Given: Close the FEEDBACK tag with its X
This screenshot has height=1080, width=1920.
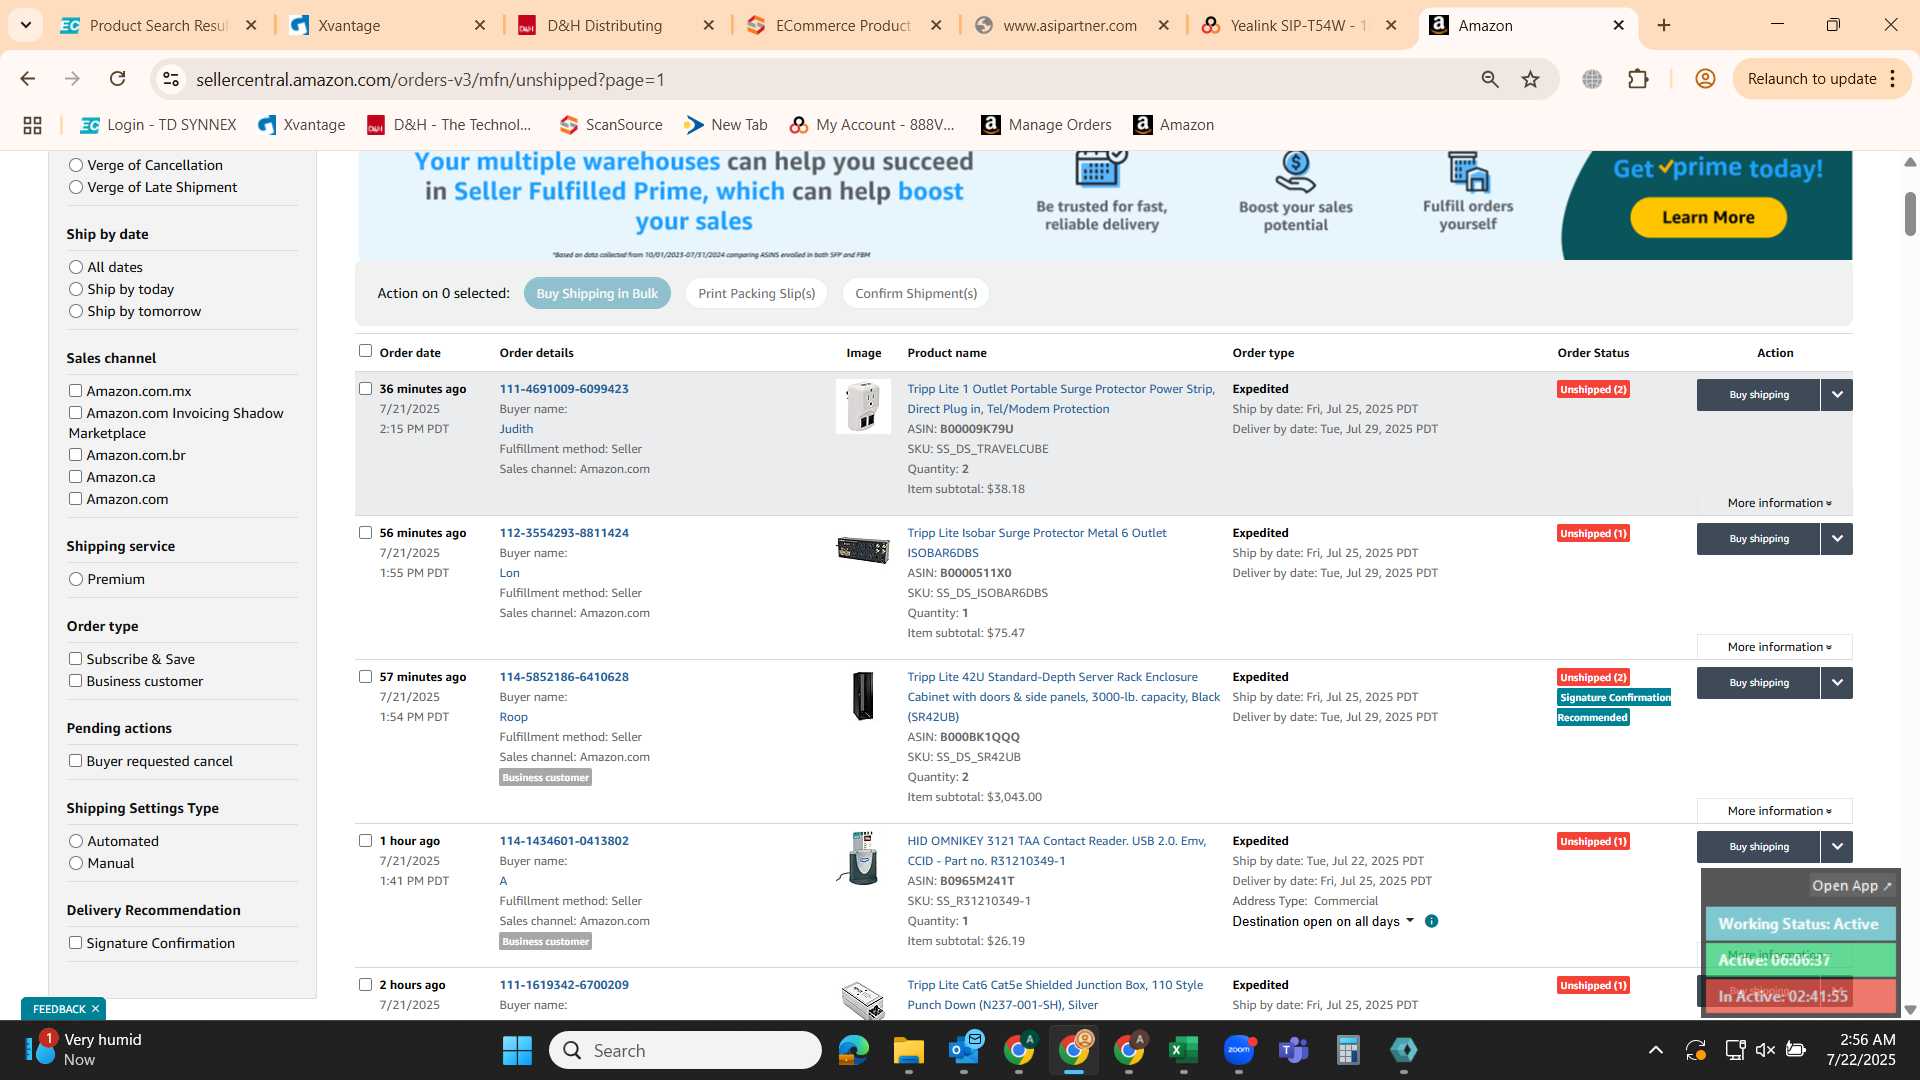Looking at the screenshot, I should [95, 1009].
